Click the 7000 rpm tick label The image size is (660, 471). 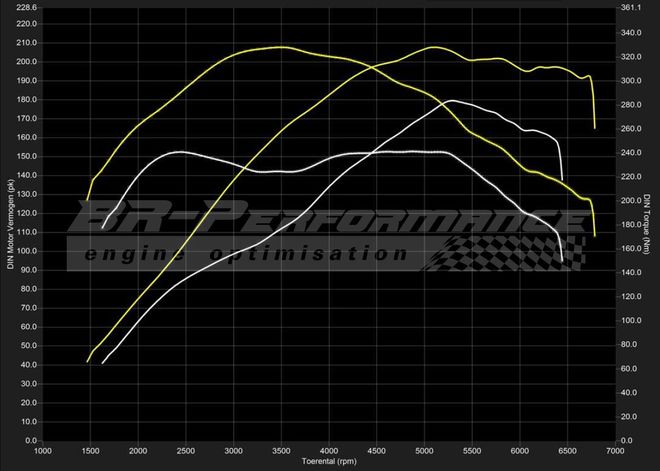coord(615,451)
